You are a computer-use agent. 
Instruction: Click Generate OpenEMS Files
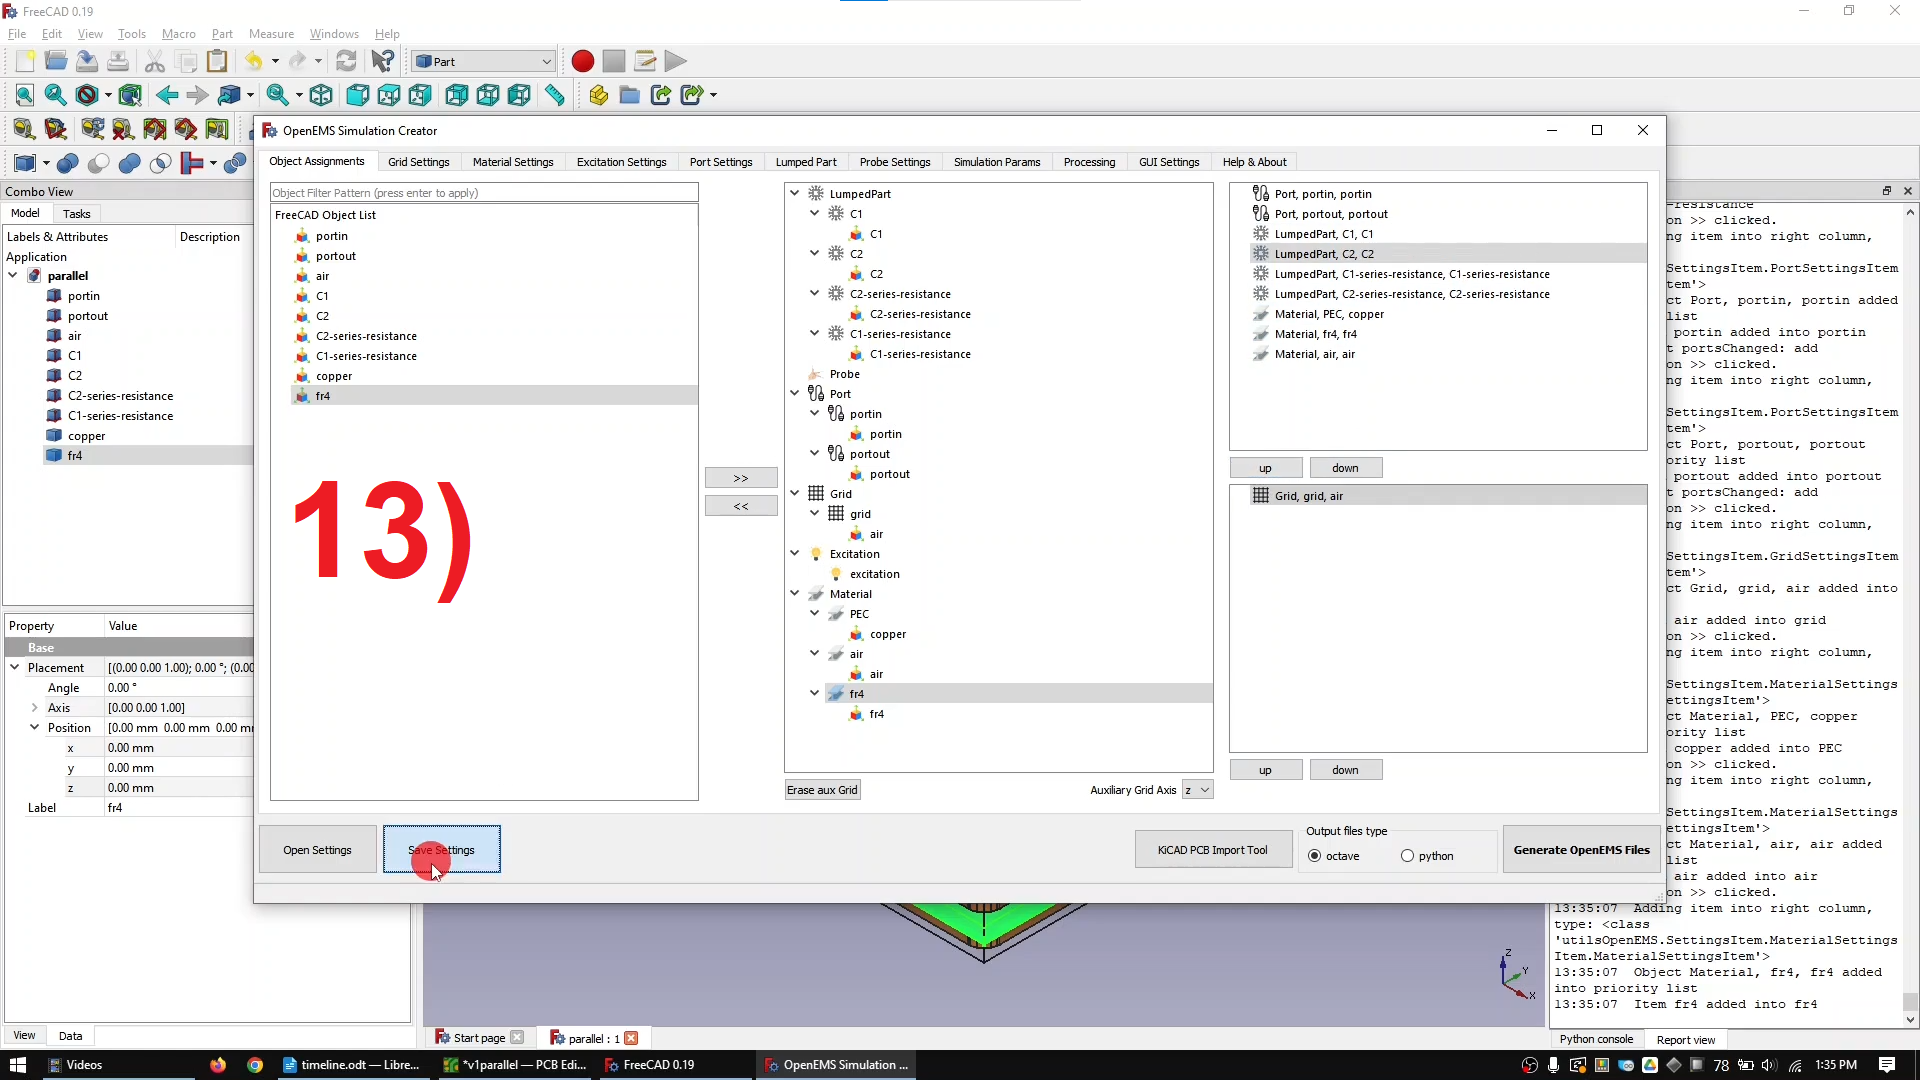click(1581, 849)
